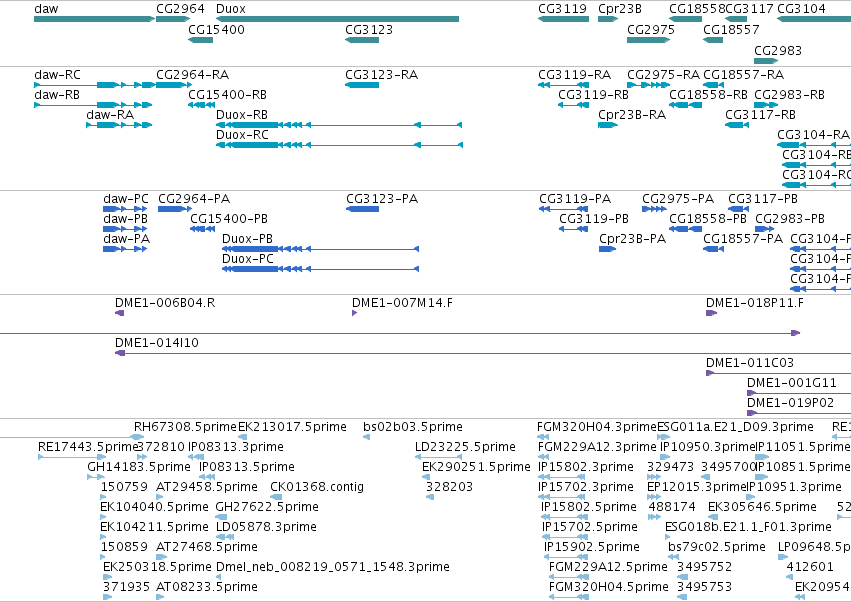Select the CG2964 gene label
Viewport: 851px width, 602px height.
(x=180, y=9)
